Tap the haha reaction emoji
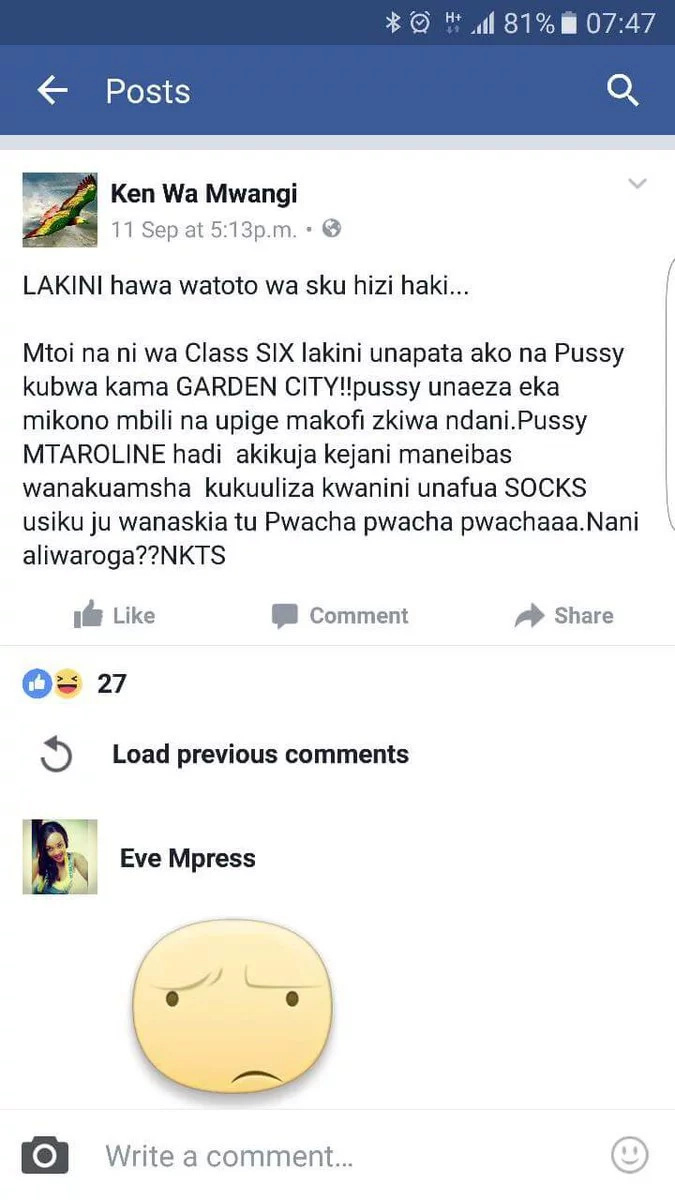Image resolution: width=675 pixels, height=1200 pixels. pyautogui.click(x=66, y=684)
